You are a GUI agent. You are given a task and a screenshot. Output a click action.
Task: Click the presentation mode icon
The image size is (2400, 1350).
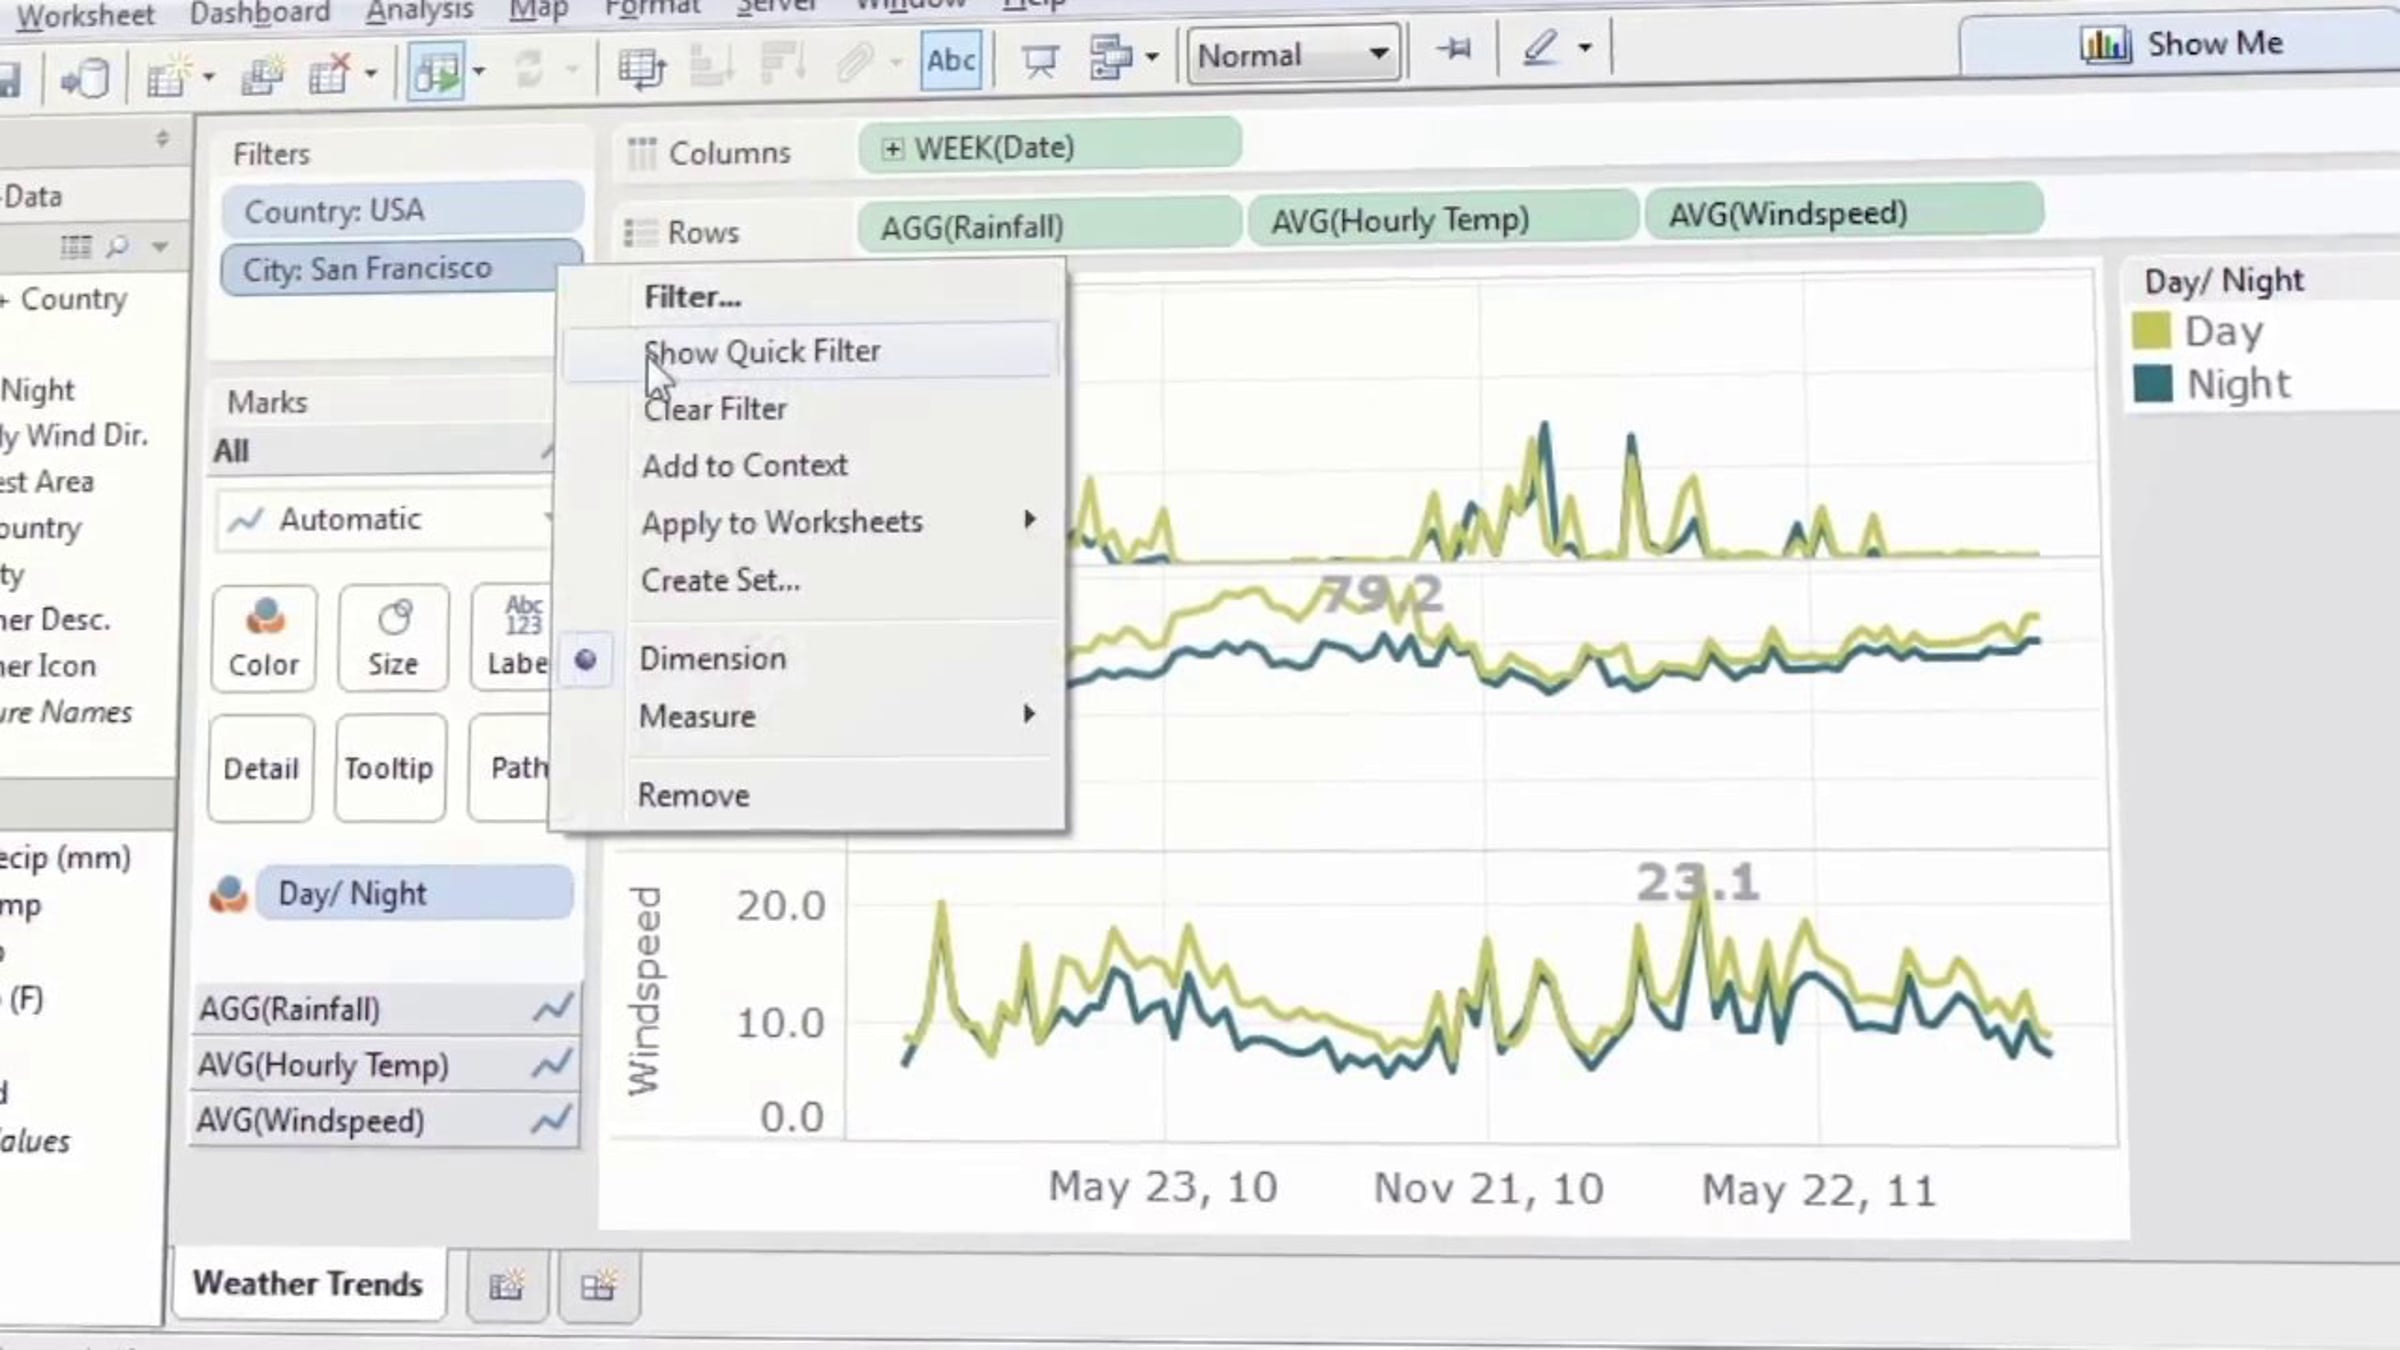pos(1039,60)
